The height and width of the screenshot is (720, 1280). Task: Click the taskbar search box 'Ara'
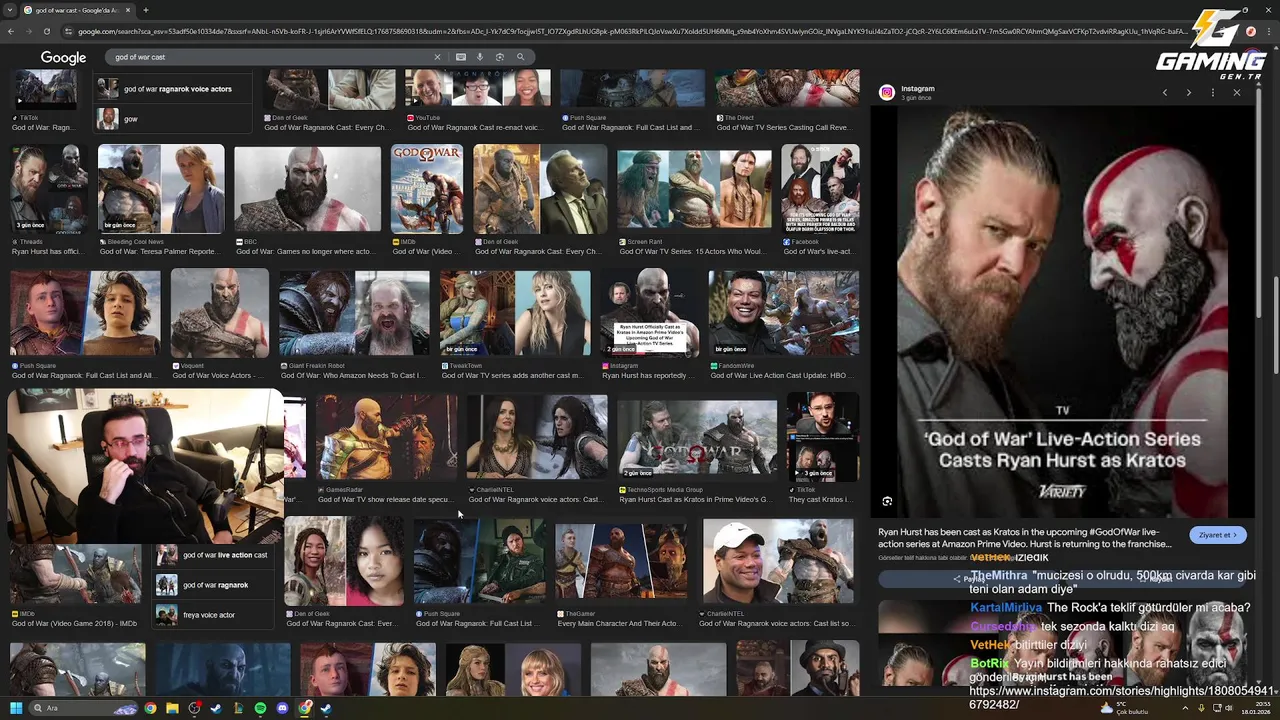coord(84,708)
